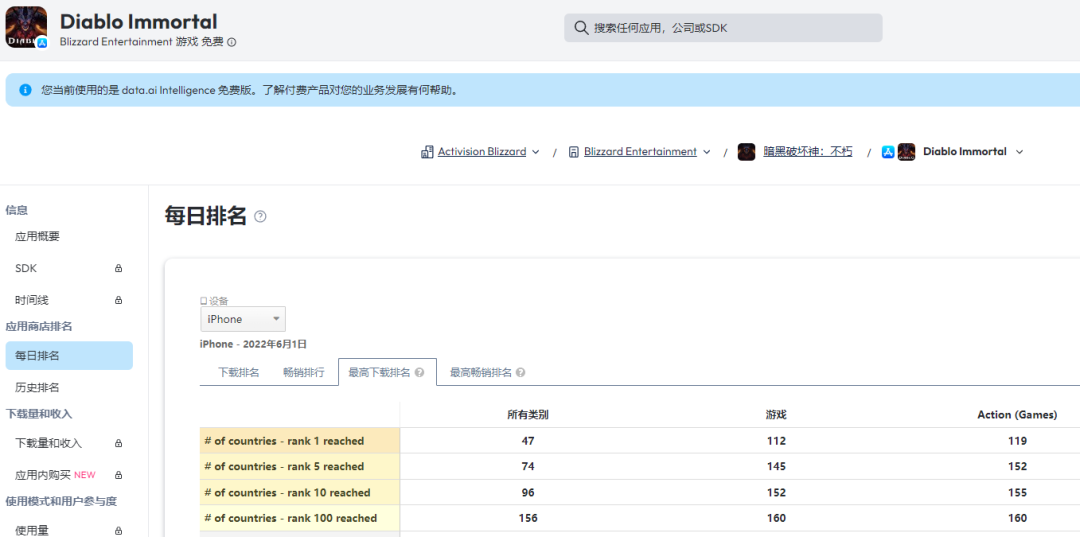Click the App Store icon in breadcrumb
Screen dimensions: 1080x537
coord(888,151)
